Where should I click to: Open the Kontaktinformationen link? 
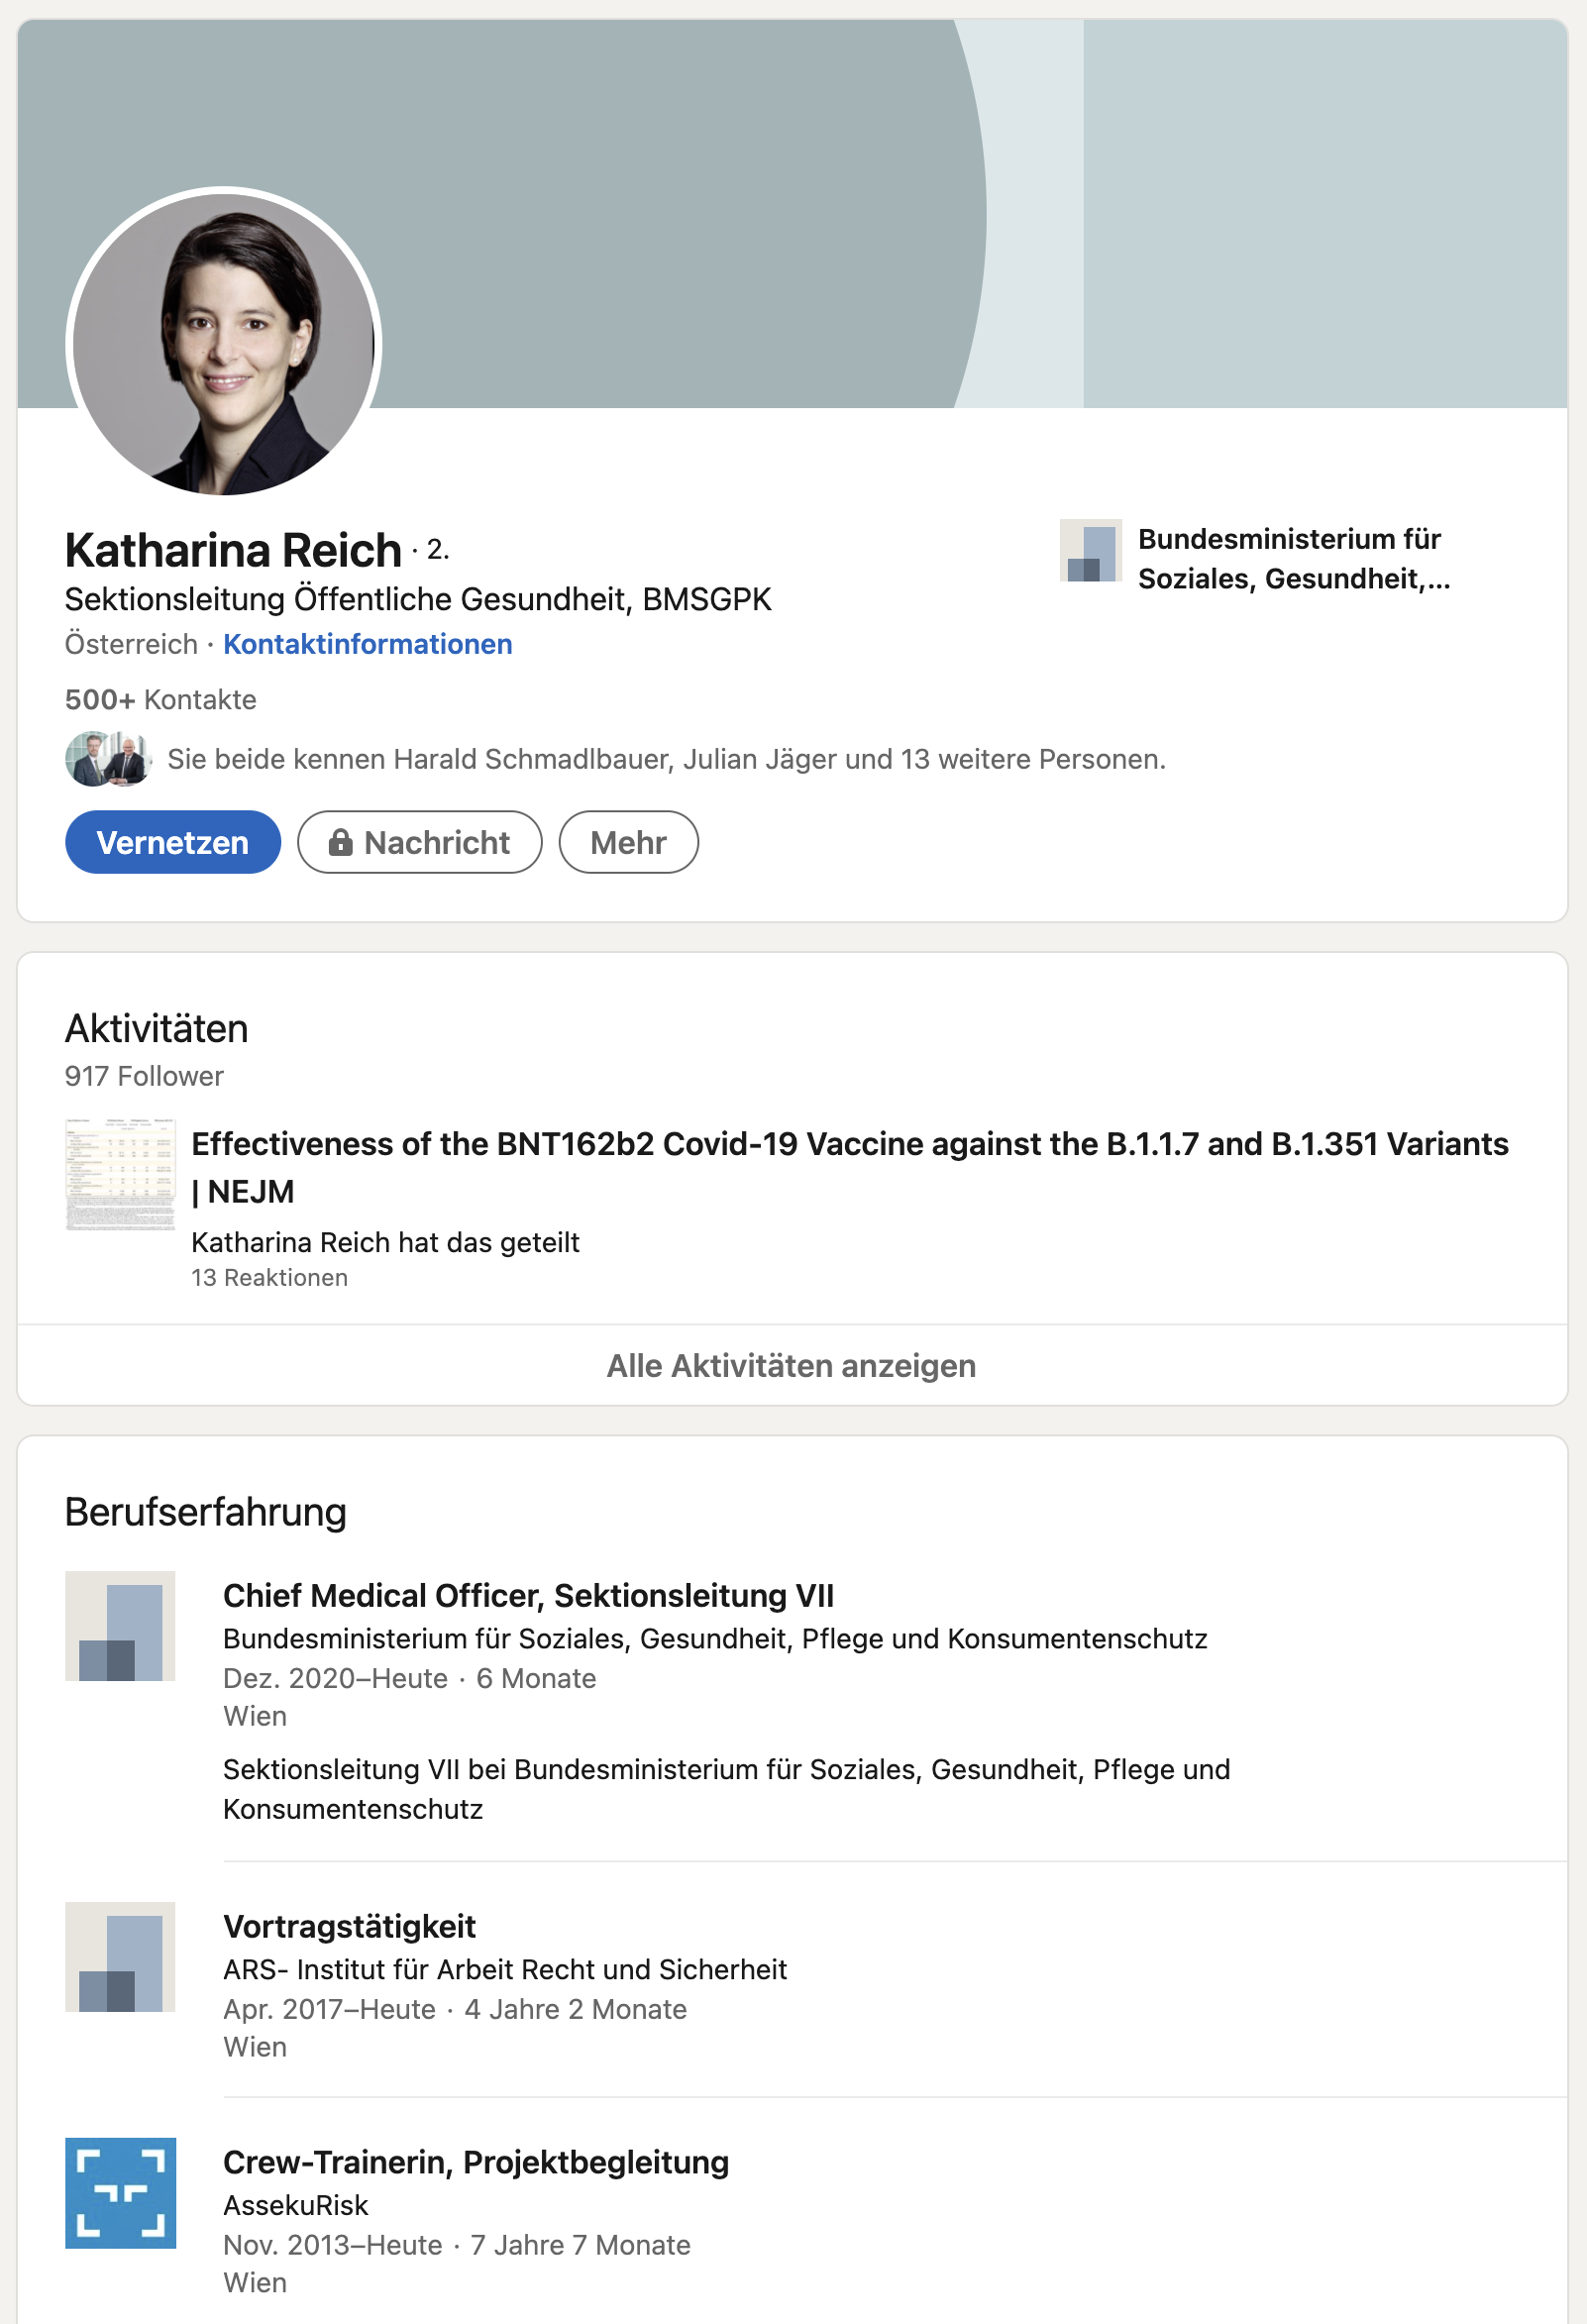click(368, 644)
